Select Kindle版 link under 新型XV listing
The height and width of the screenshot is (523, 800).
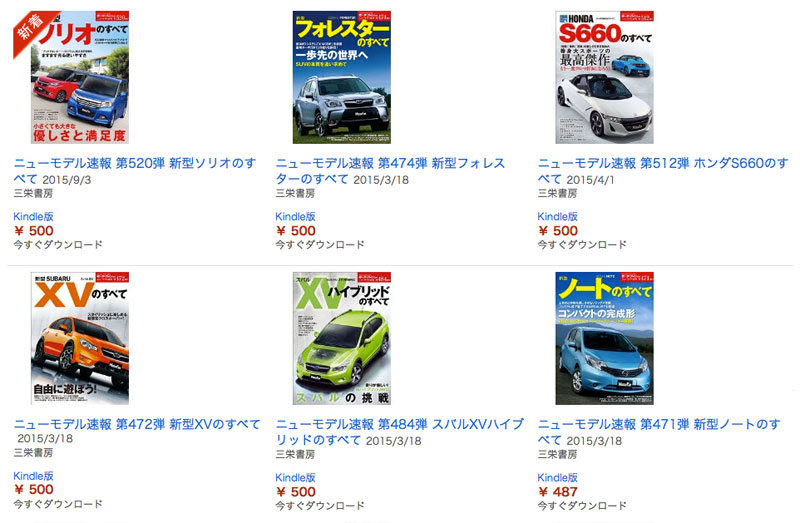click(x=34, y=476)
